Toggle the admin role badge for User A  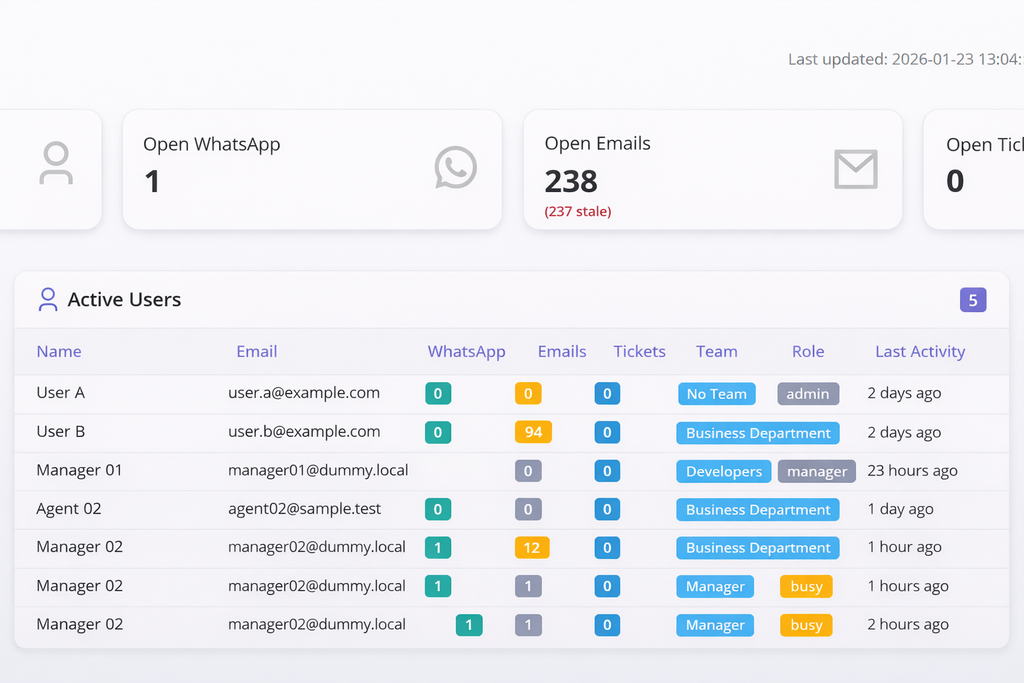point(808,393)
